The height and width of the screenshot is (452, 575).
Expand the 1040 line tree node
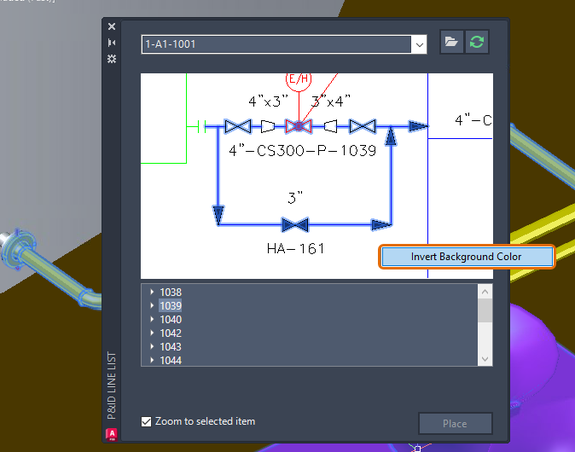[152, 319]
